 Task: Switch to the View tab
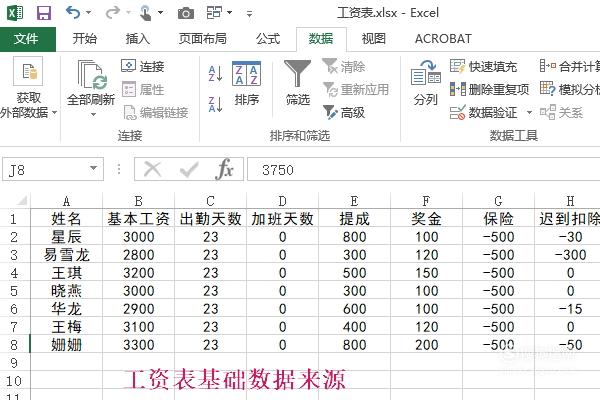click(373, 39)
